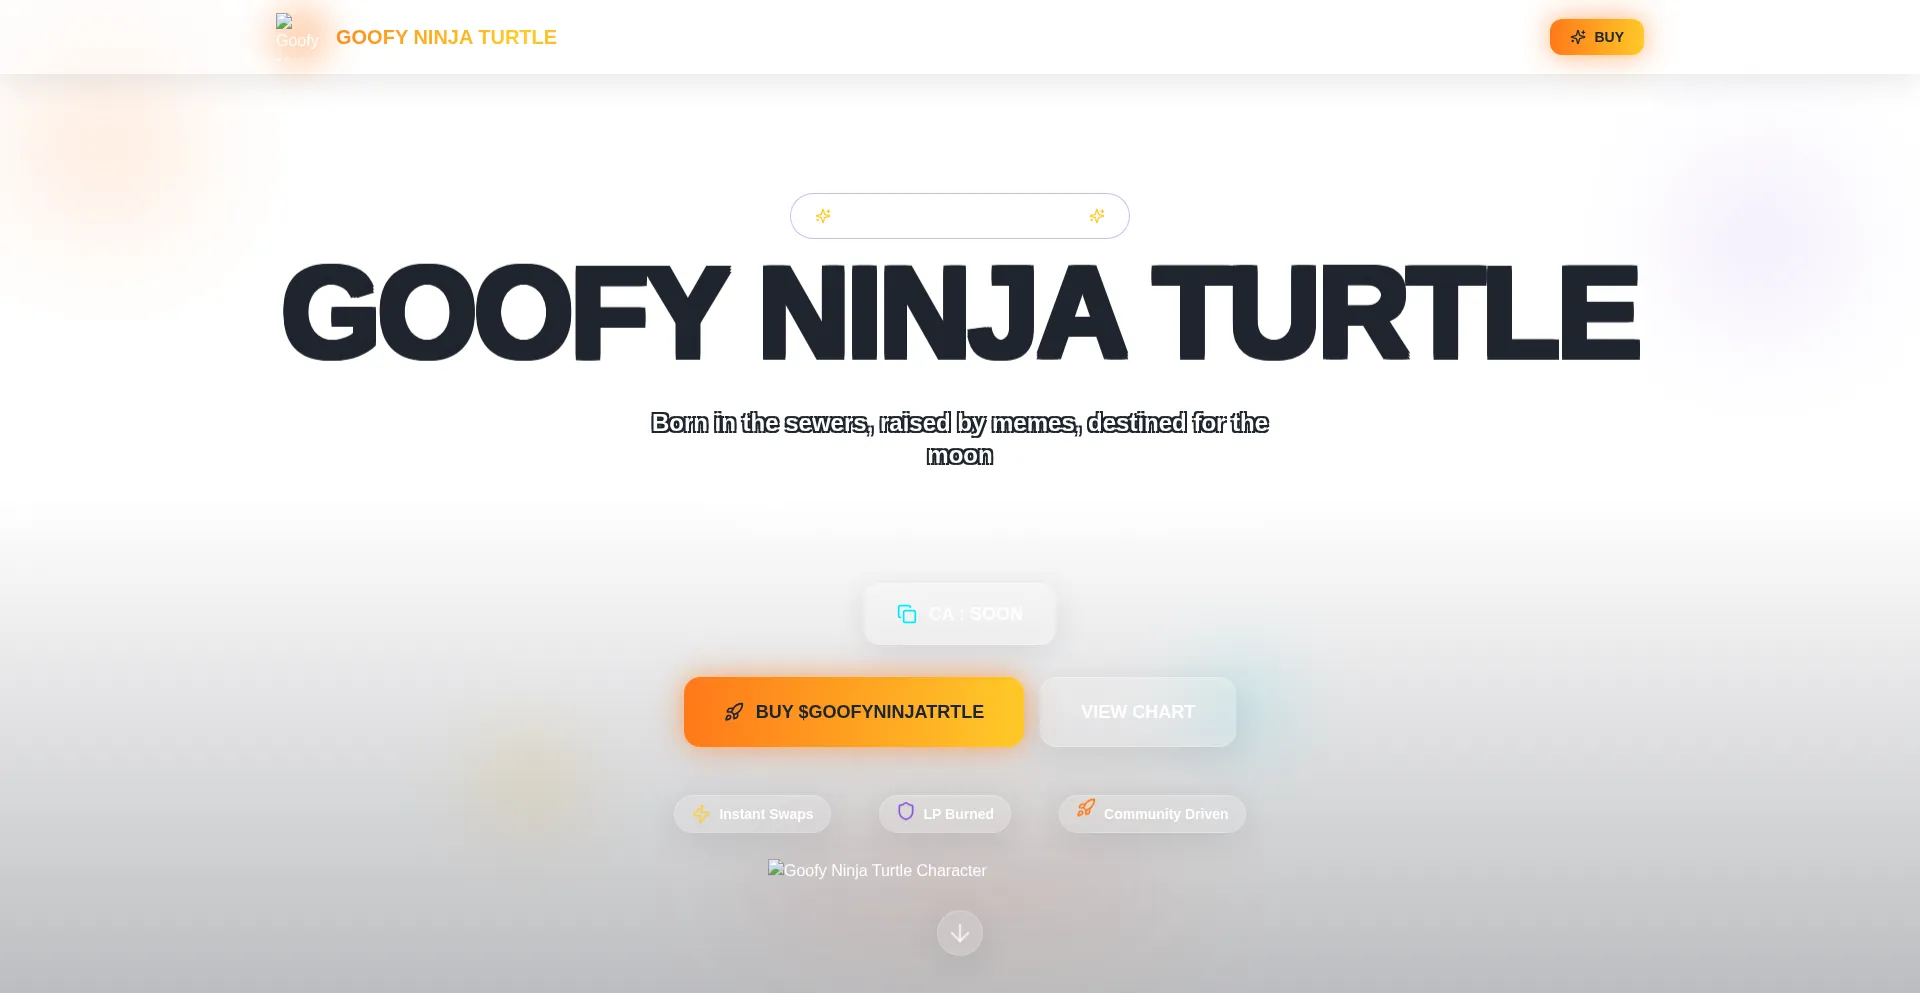Open the VIEW CHART button
The height and width of the screenshot is (993, 1920).
[1137, 712]
